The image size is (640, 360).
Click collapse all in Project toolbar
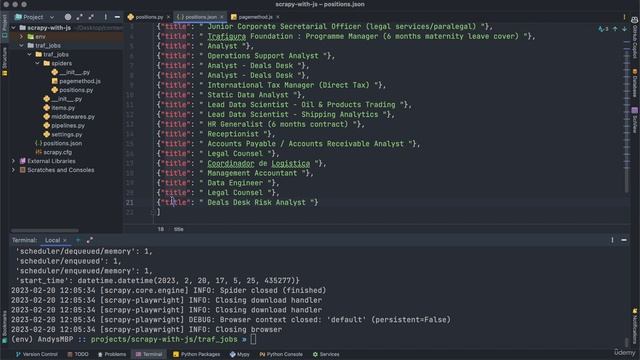(91, 17)
